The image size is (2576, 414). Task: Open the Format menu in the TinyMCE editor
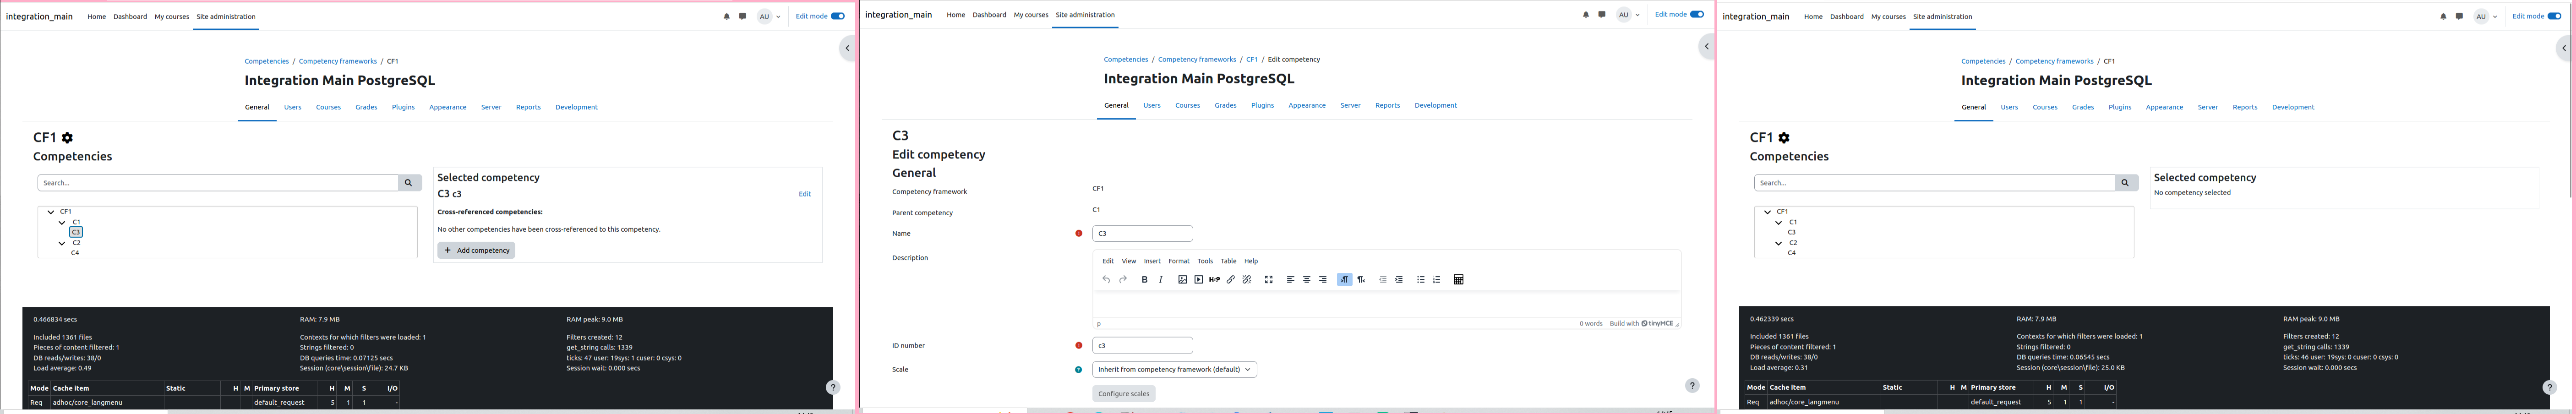pyautogui.click(x=1179, y=261)
